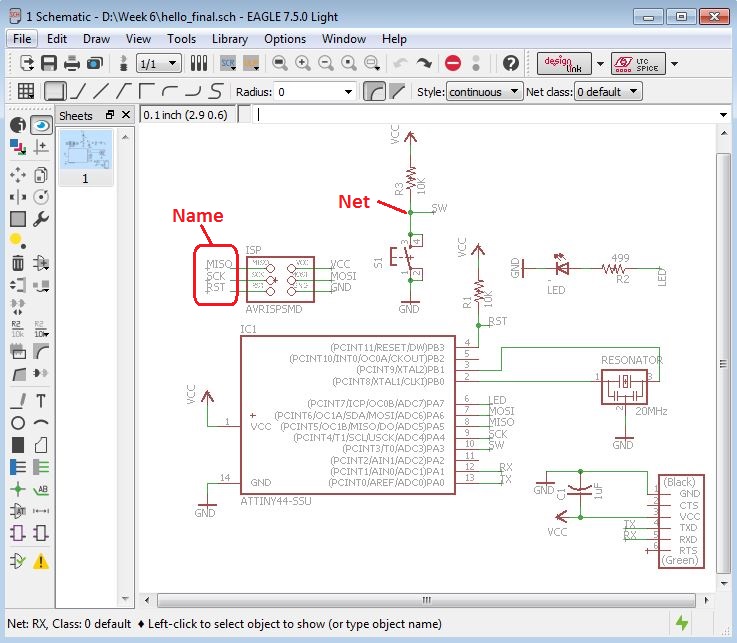Select the straight wire bend style
Screen dimensions: 737x643
101,91
